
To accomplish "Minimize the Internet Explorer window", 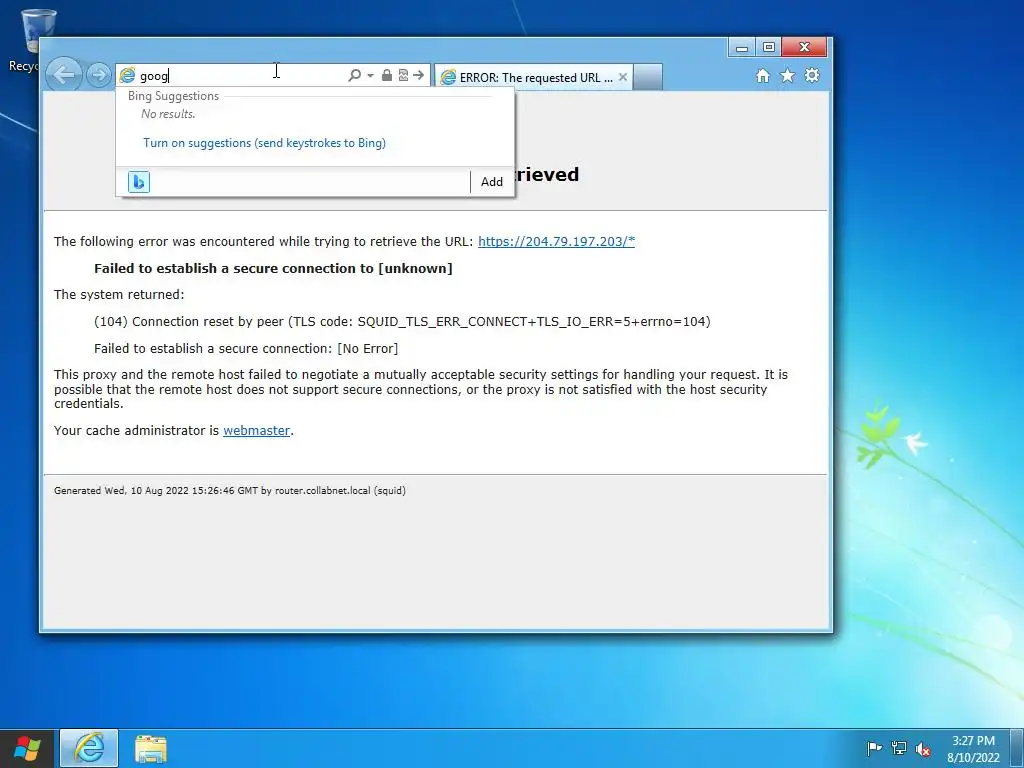I will pyautogui.click(x=742, y=48).
